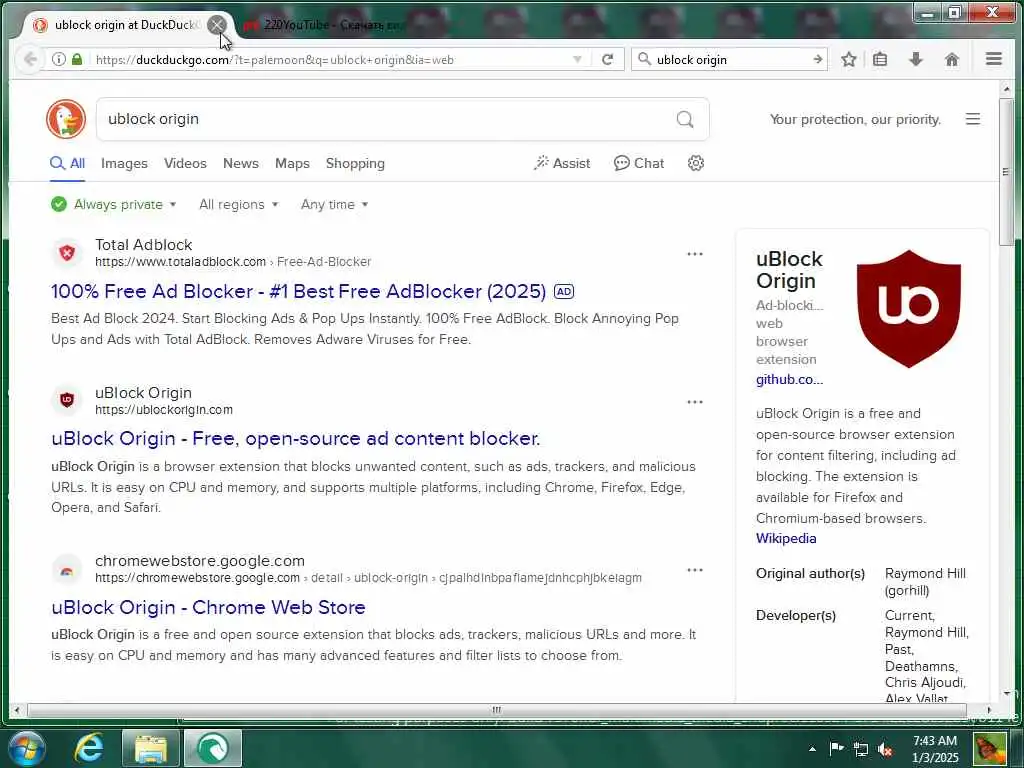Switch to the News tab

[240, 163]
